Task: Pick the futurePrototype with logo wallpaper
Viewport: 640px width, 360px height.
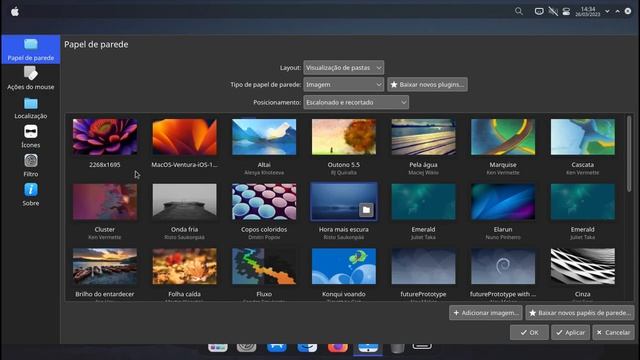Action: click(x=503, y=266)
